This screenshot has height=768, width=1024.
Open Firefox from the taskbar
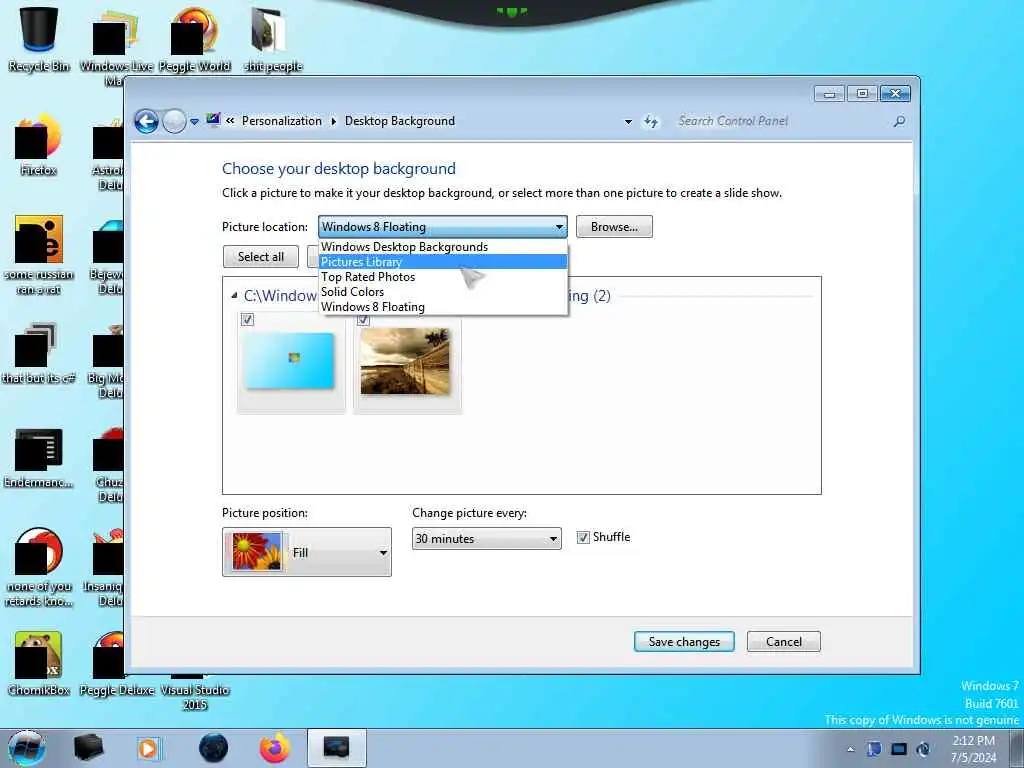pos(275,748)
